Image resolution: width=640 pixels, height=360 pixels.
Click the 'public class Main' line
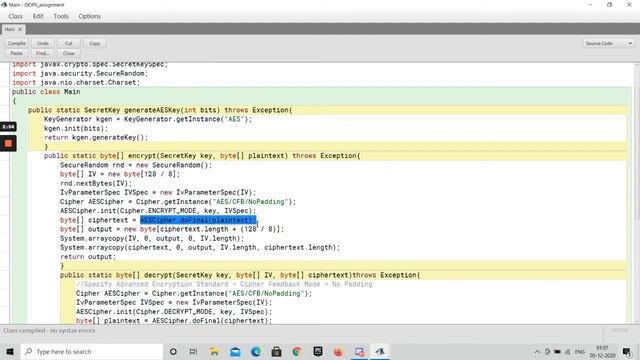coord(46,92)
